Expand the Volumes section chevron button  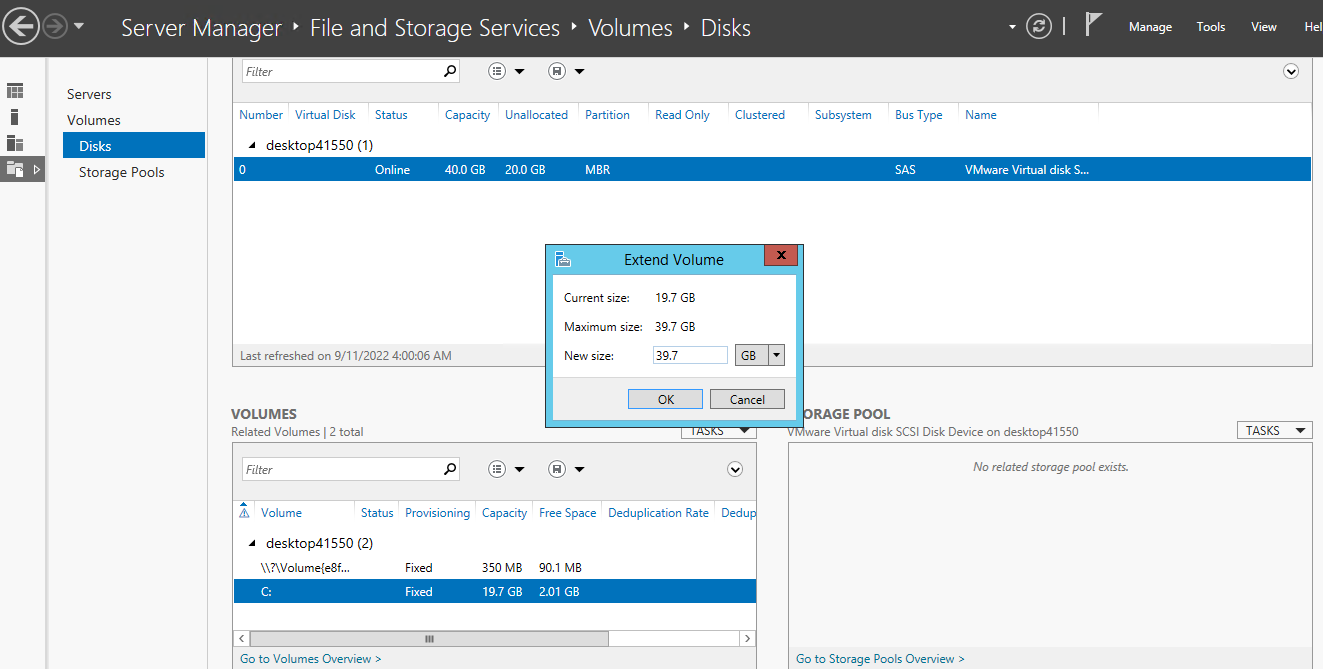(735, 469)
